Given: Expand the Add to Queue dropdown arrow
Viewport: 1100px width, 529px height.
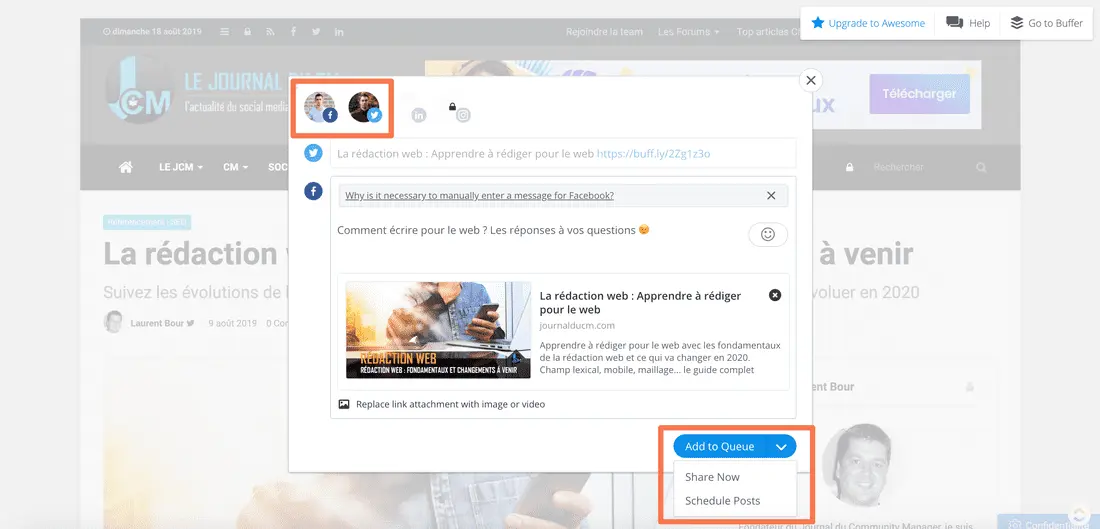Looking at the screenshot, I should click(782, 447).
